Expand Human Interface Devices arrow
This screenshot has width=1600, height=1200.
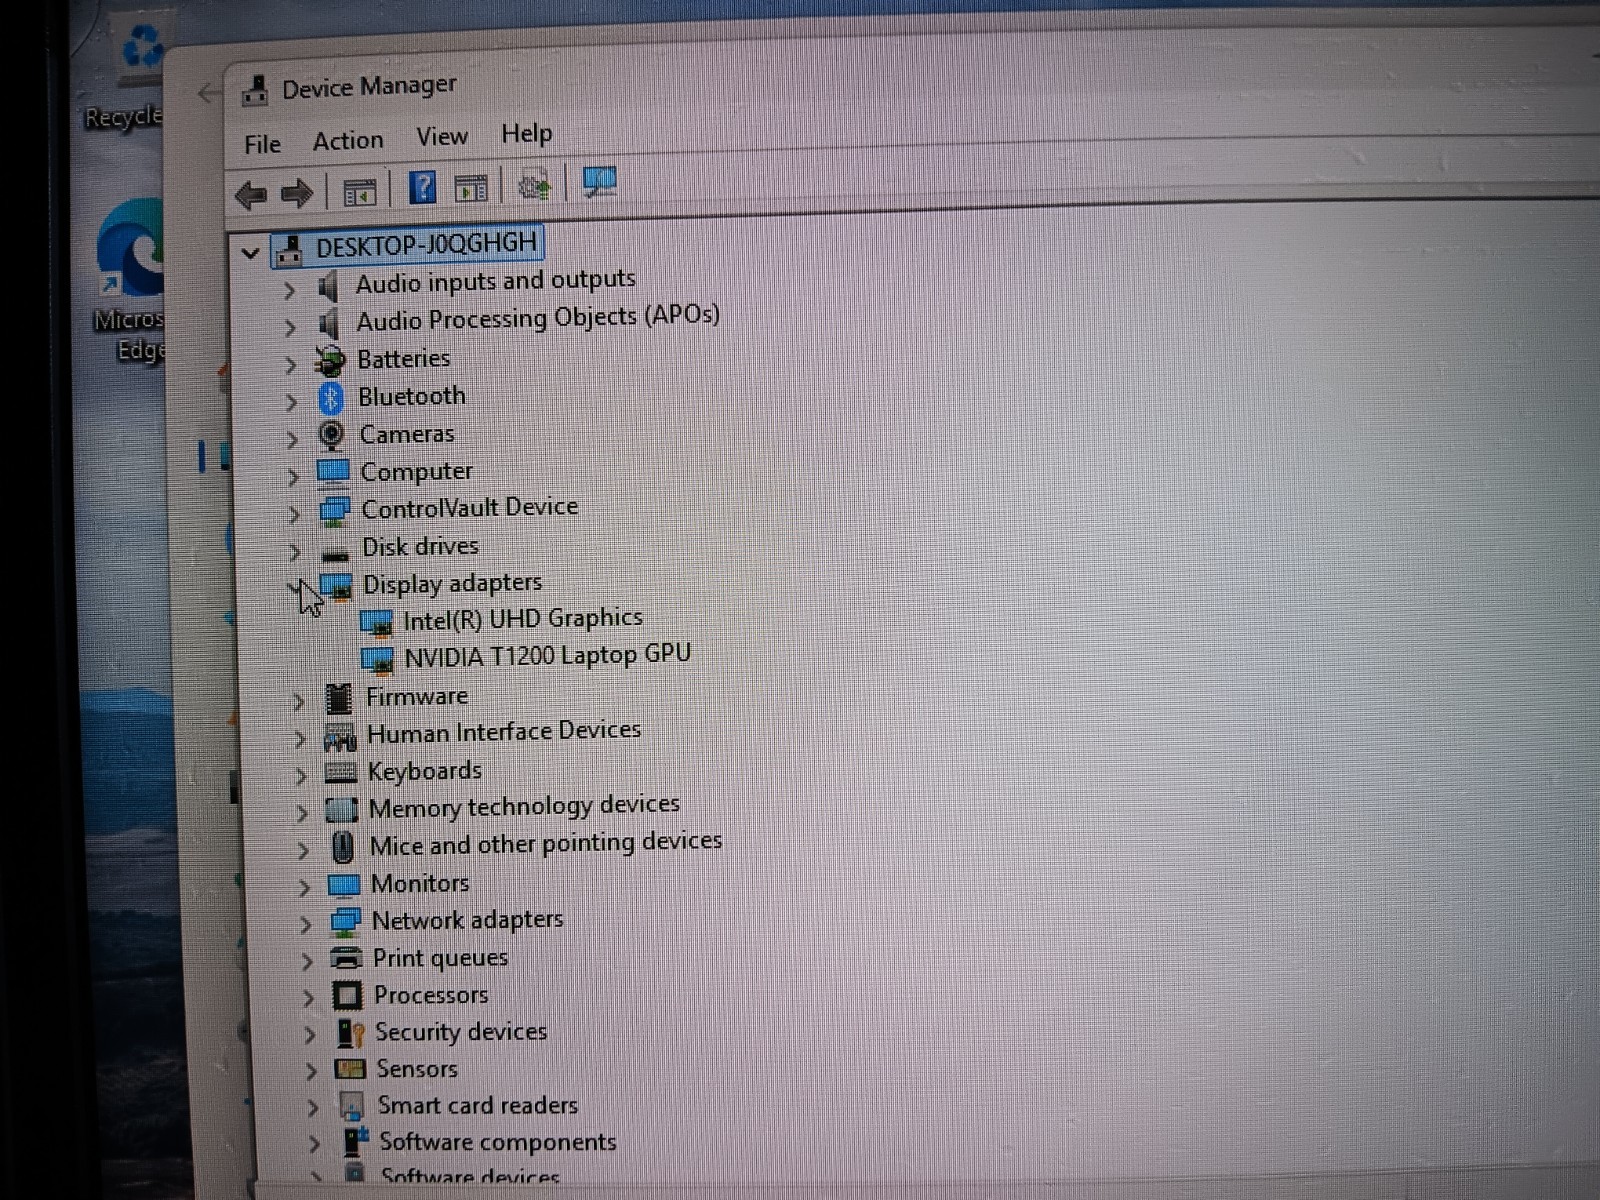(300, 740)
